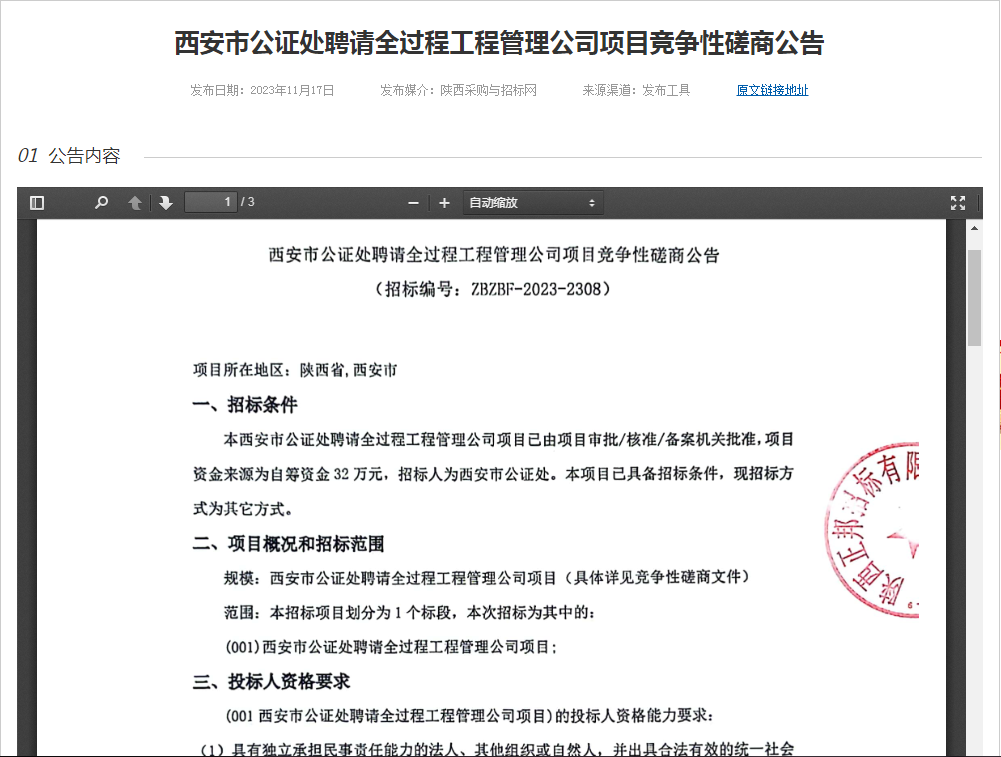Click the 一、招标条件 heading
The width and height of the screenshot is (1001, 757).
(x=245, y=405)
